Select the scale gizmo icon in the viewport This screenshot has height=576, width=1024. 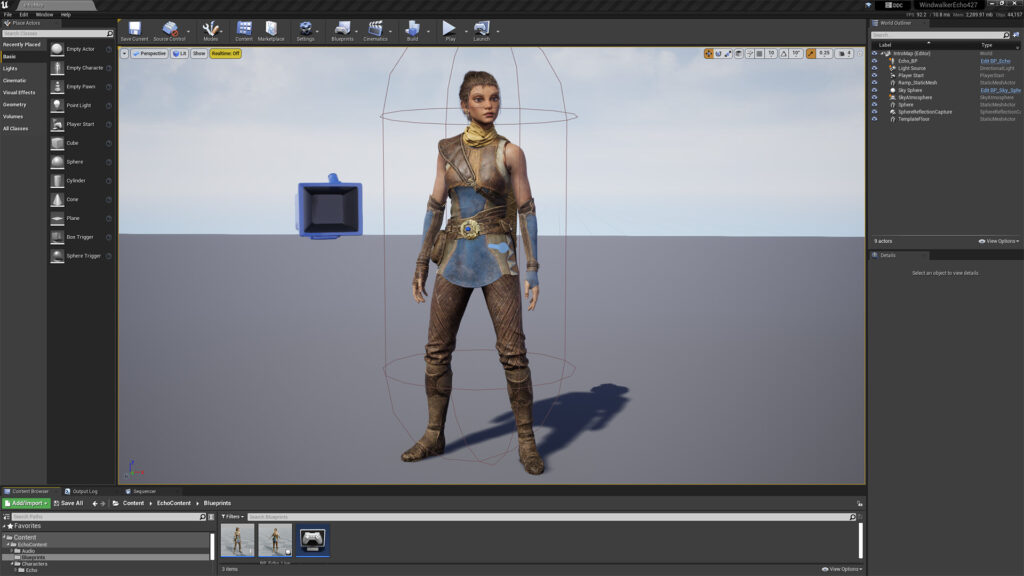tap(728, 54)
